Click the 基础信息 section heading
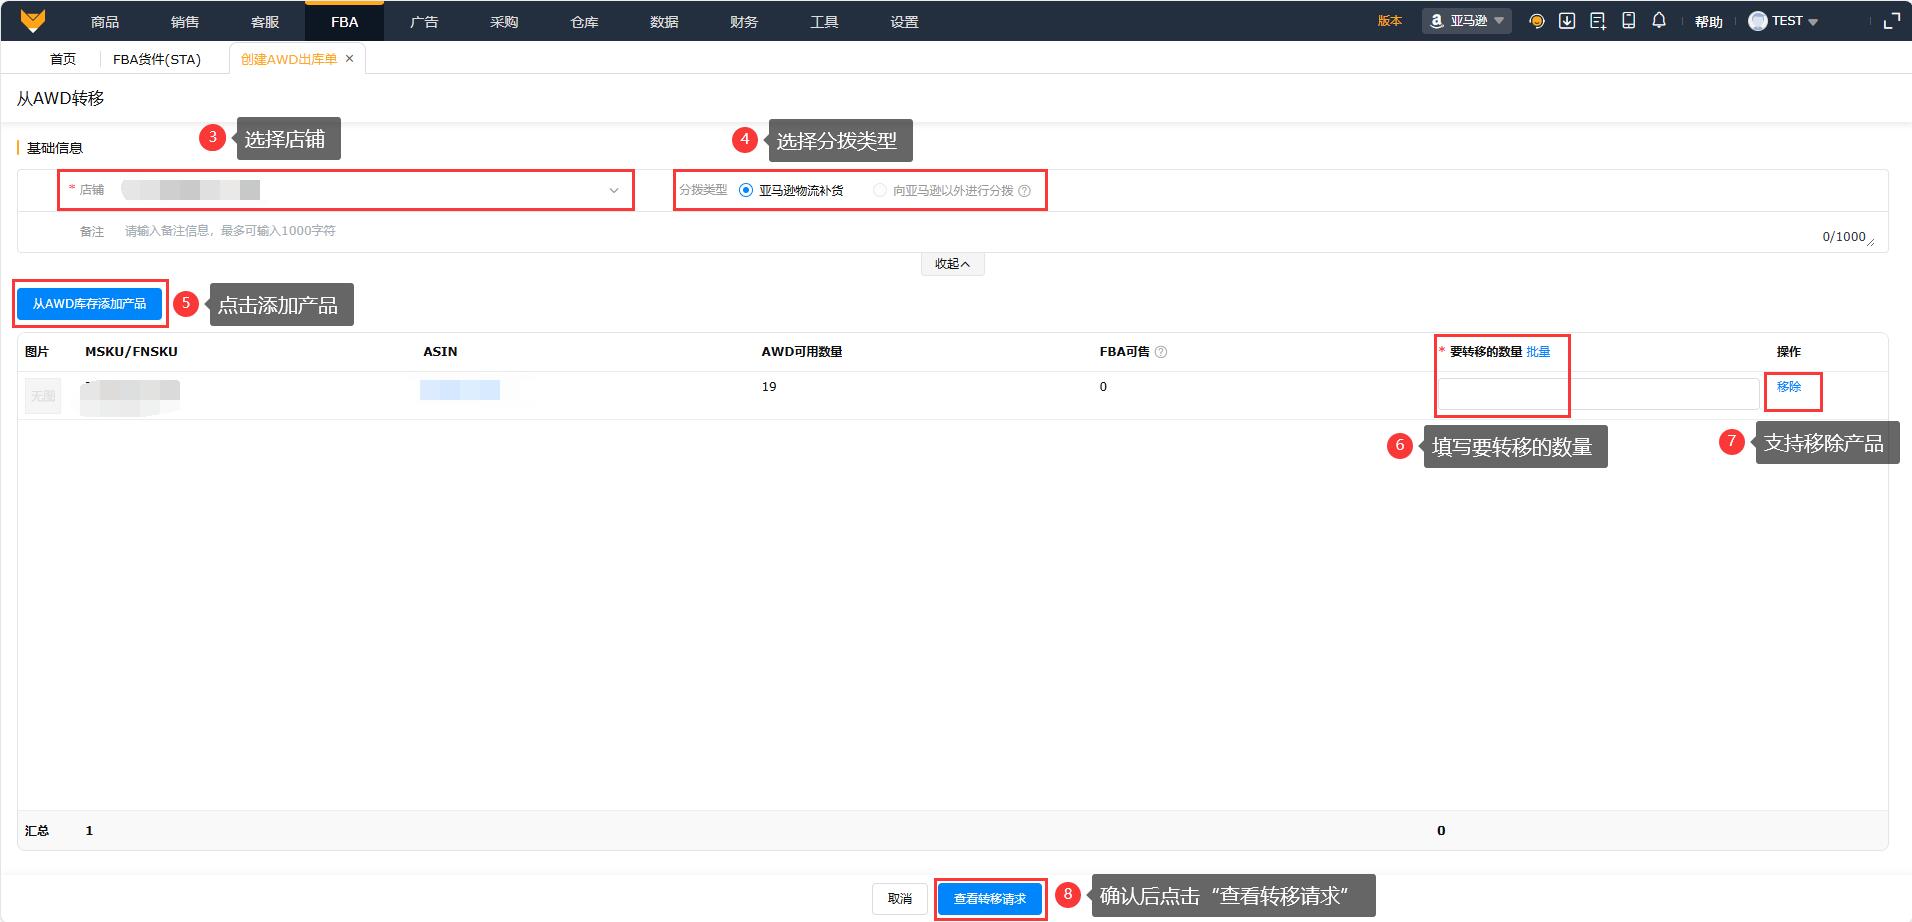The width and height of the screenshot is (1912, 922). pyautogui.click(x=55, y=148)
